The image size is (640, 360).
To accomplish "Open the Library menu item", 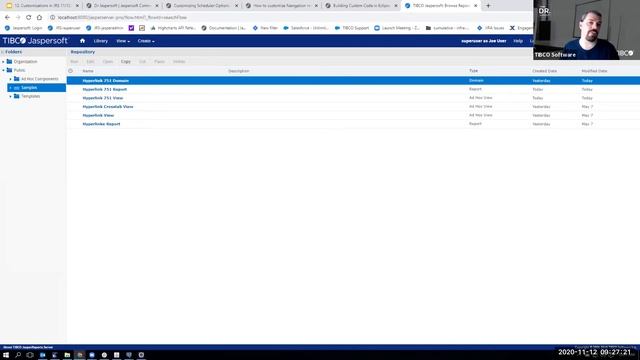I will (100, 41).
